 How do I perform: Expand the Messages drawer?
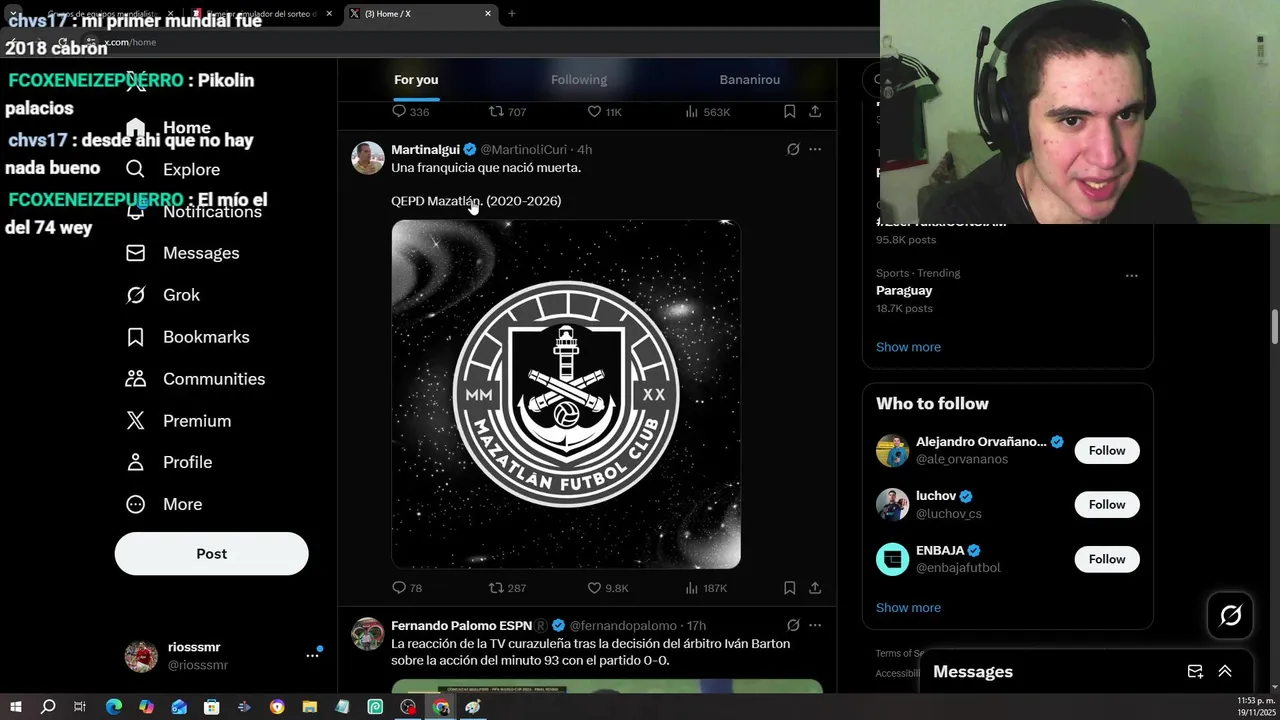click(1225, 672)
